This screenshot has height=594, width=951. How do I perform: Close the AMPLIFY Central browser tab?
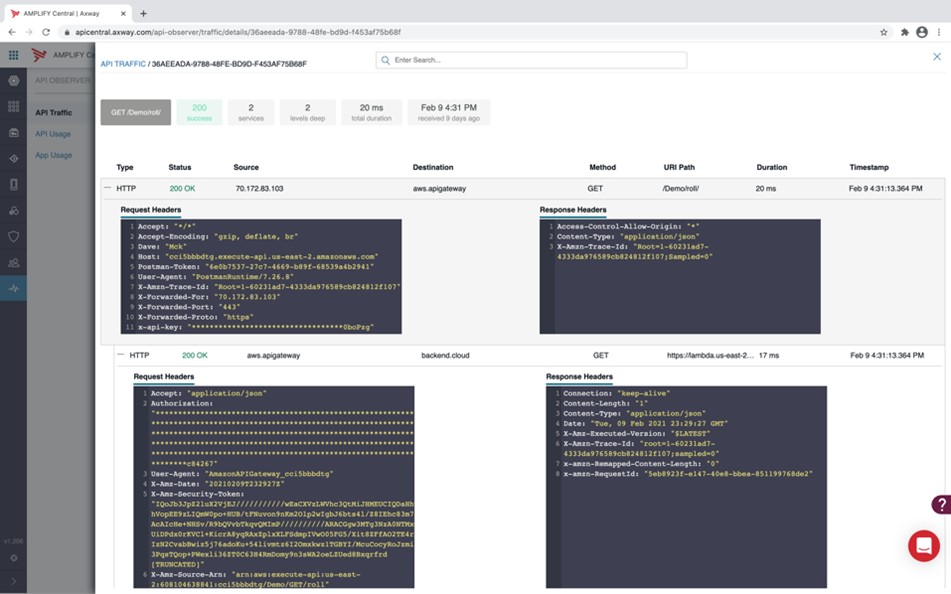123,13
